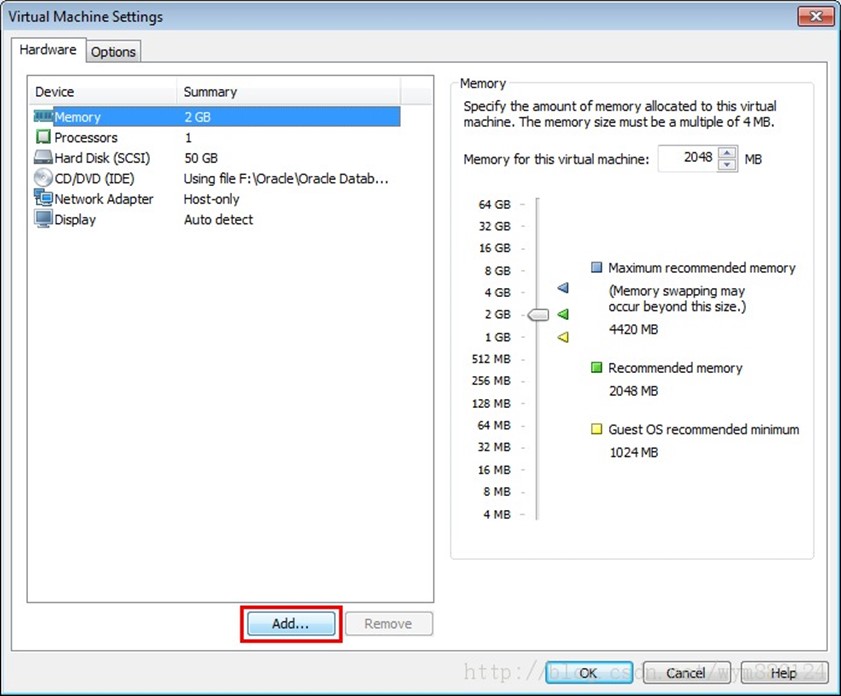841x696 pixels.
Task: Select the Network Adapter row
Action: [217, 198]
